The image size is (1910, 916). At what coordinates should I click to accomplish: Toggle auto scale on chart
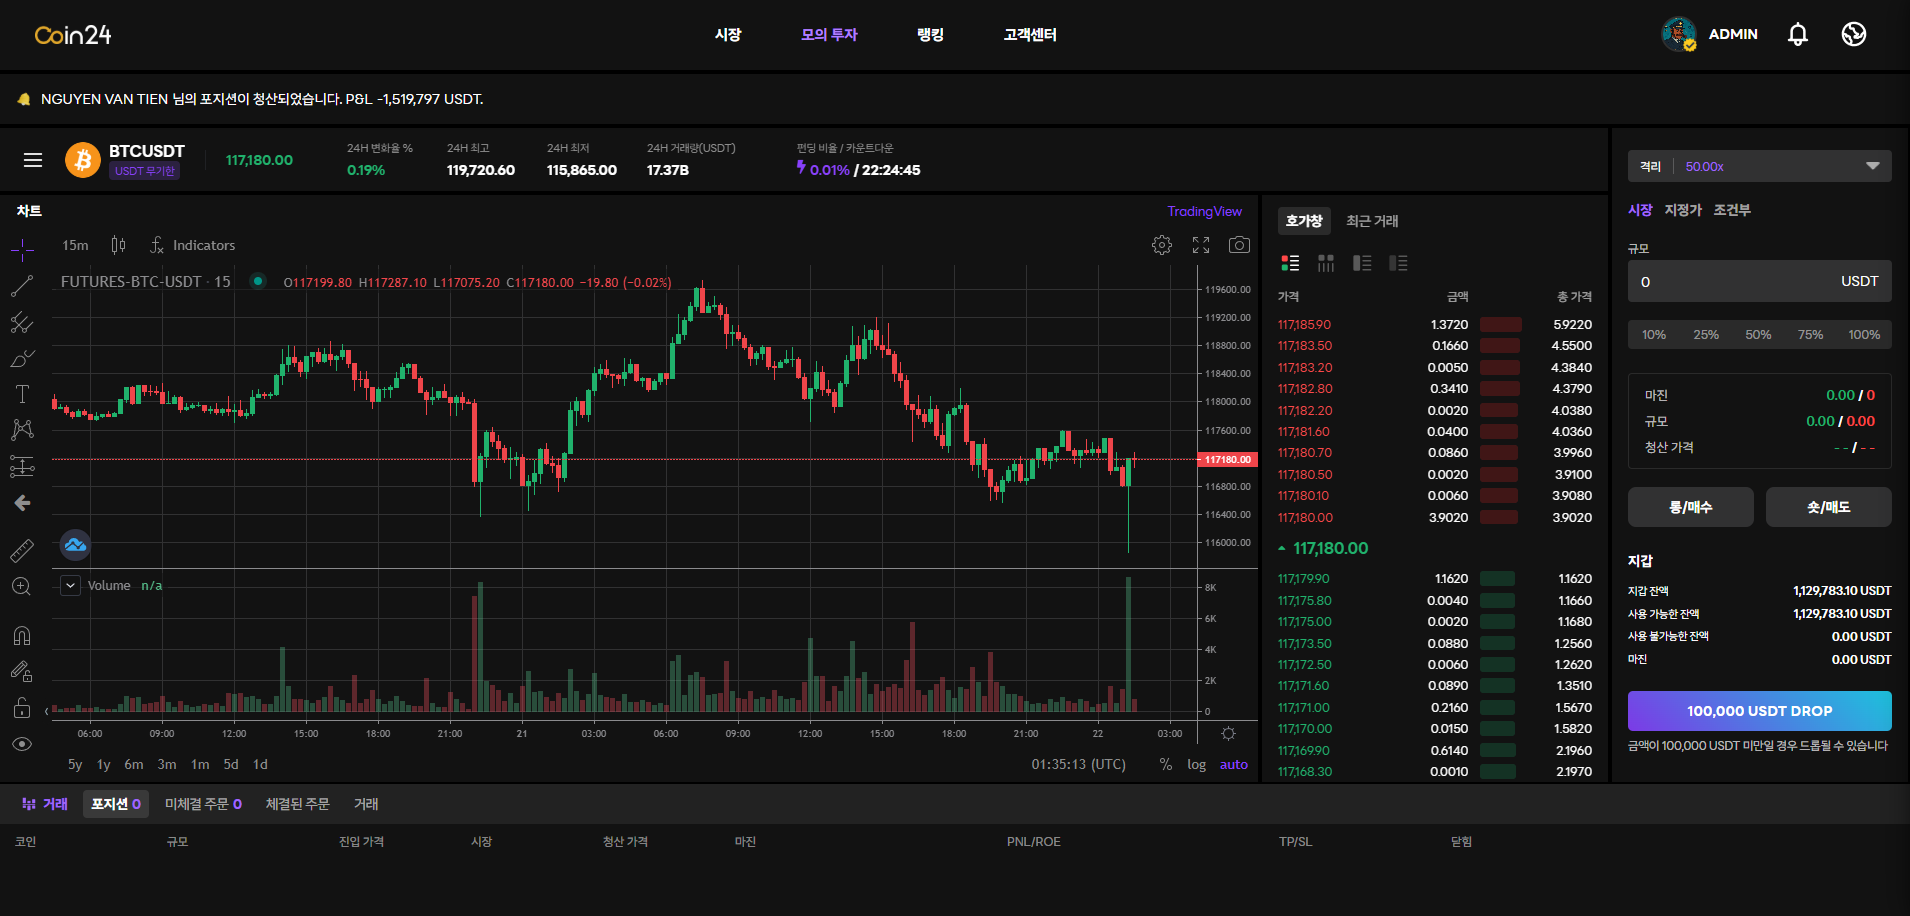pyautogui.click(x=1233, y=764)
